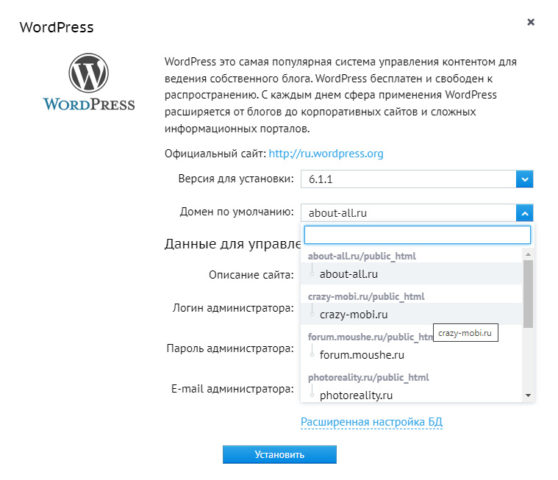
Task: Click the default domain field about-all.ru
Action: (409, 213)
